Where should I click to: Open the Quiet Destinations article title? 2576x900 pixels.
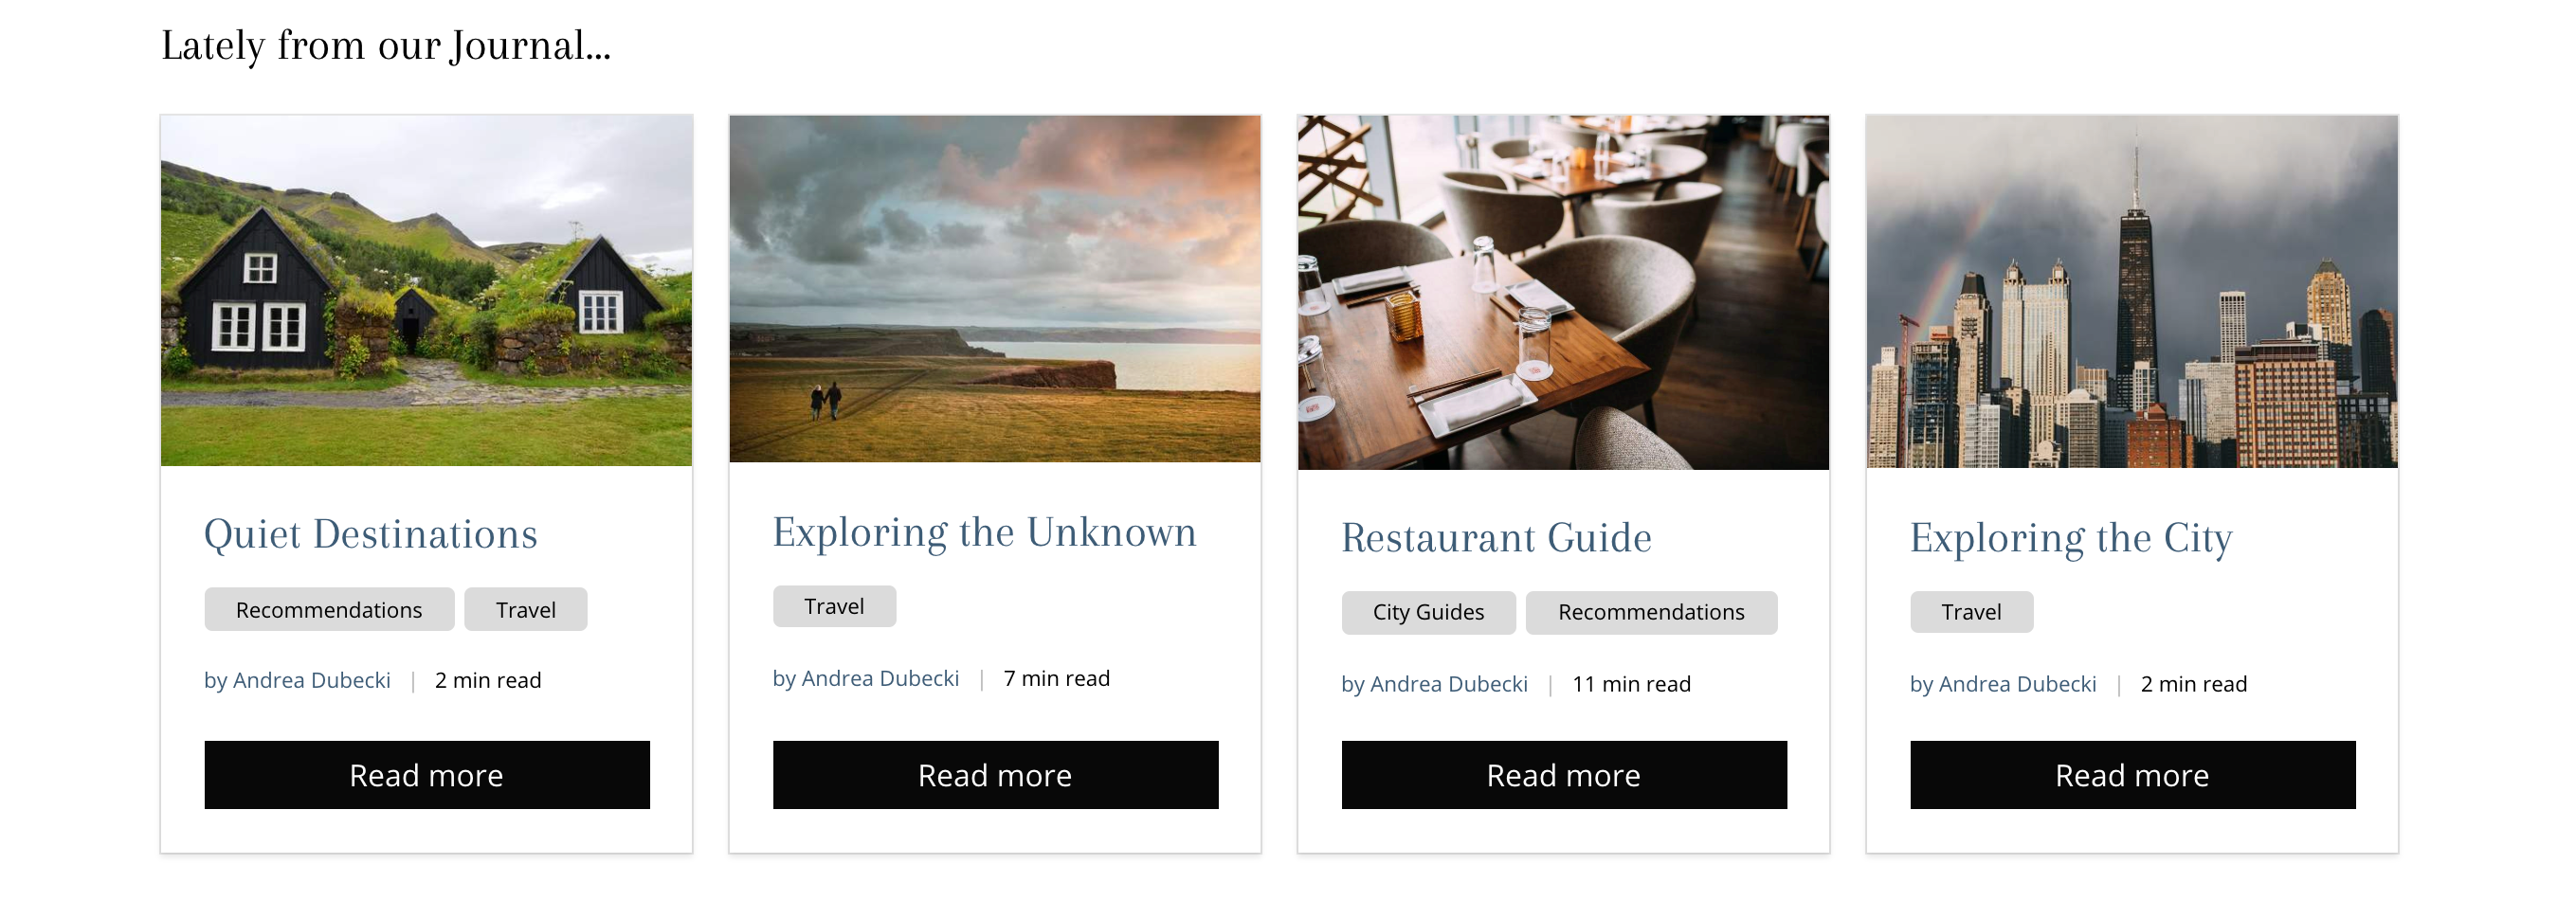(x=371, y=535)
